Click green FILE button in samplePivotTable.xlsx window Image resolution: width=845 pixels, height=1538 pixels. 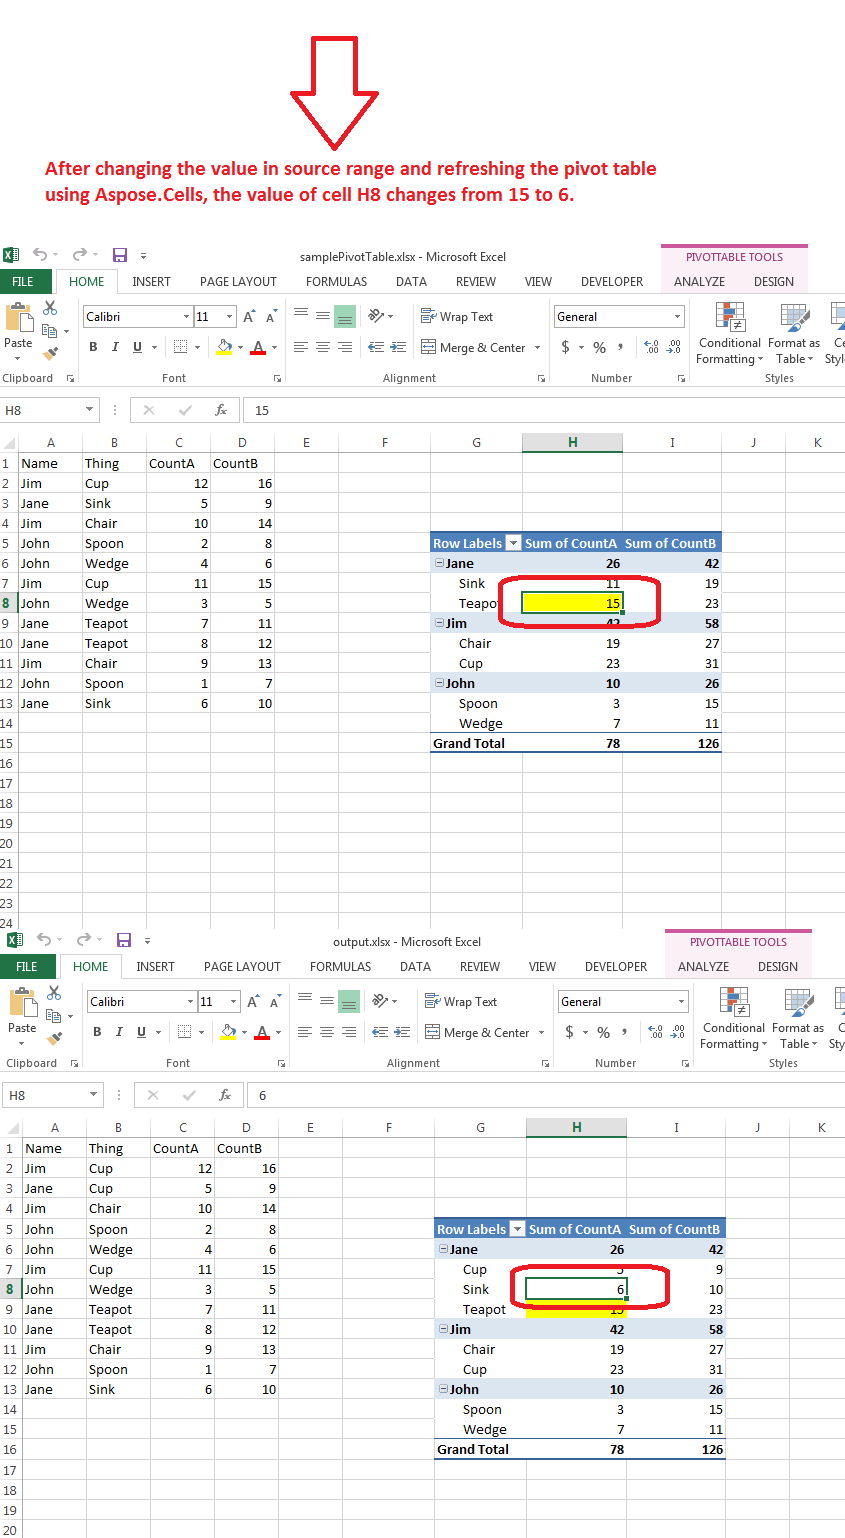[23, 282]
